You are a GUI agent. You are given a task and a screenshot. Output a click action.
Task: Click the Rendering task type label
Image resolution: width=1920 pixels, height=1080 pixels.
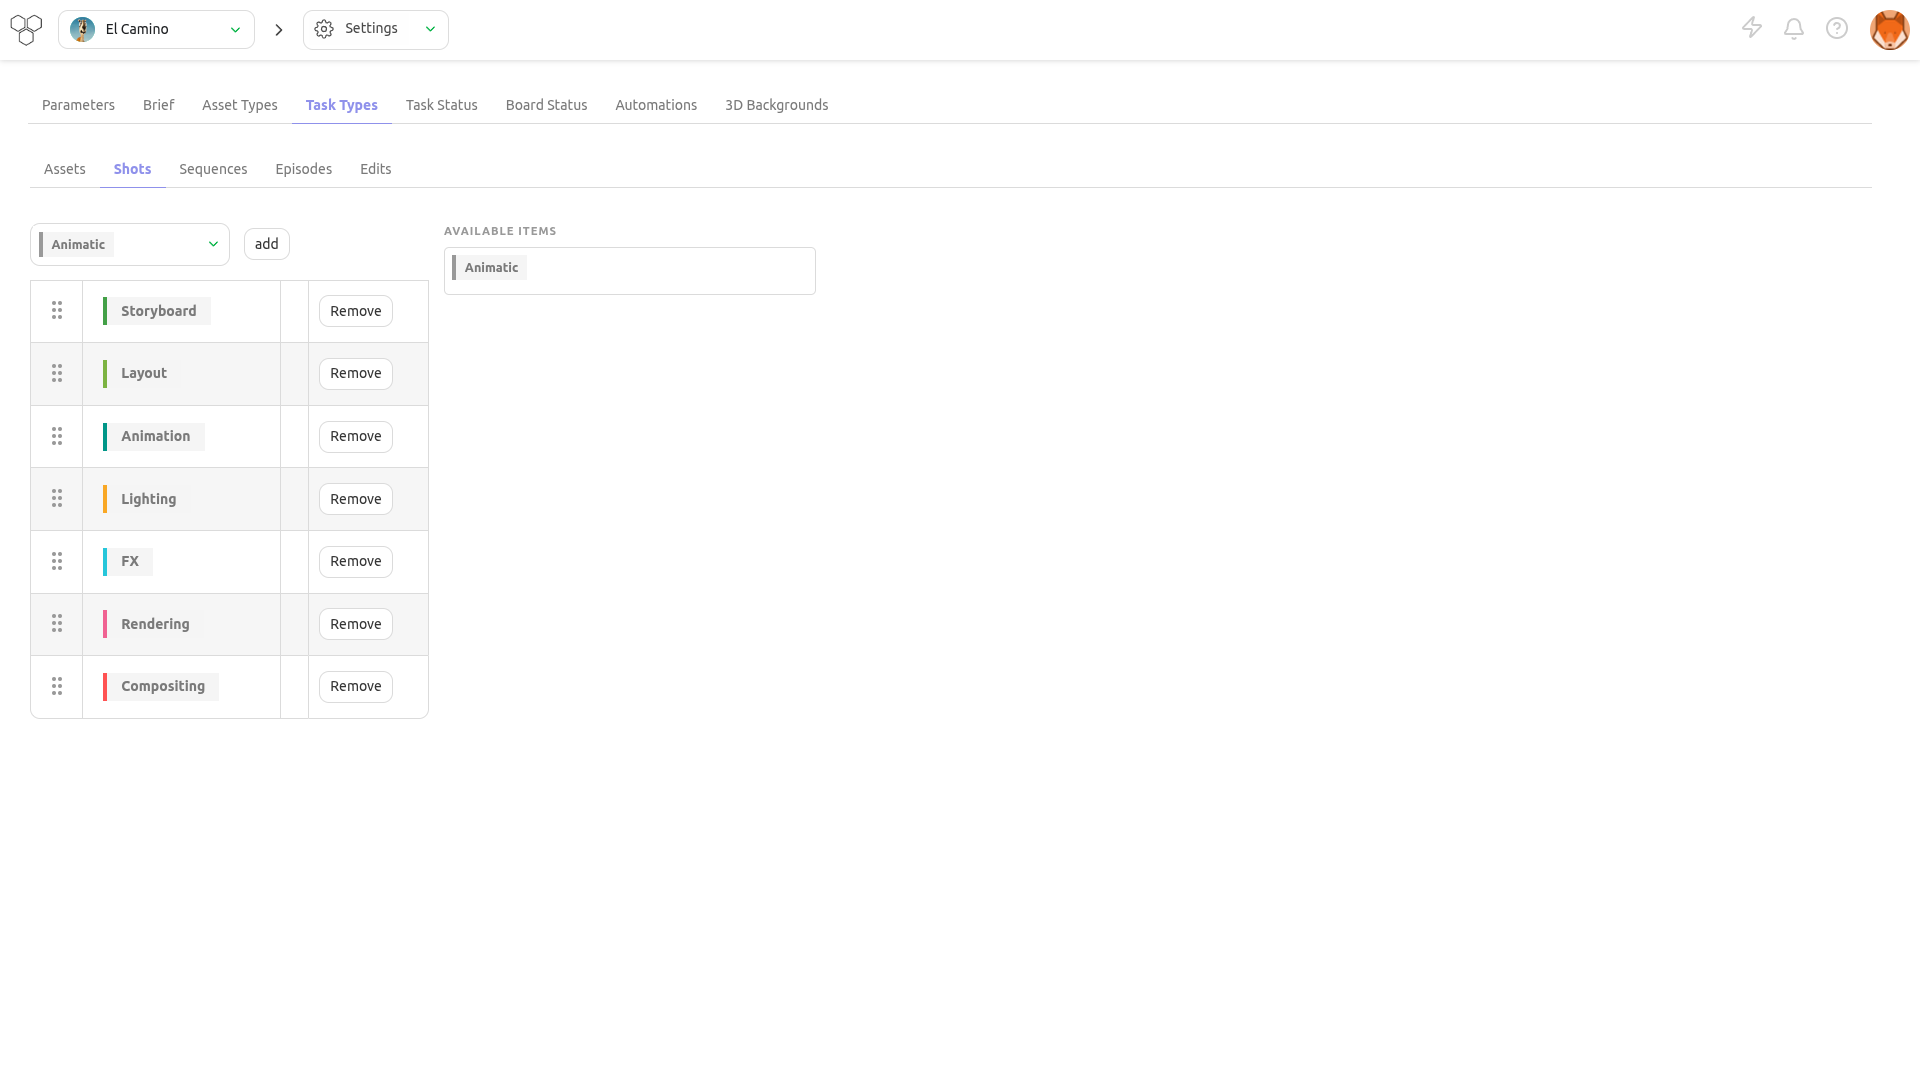pos(153,624)
